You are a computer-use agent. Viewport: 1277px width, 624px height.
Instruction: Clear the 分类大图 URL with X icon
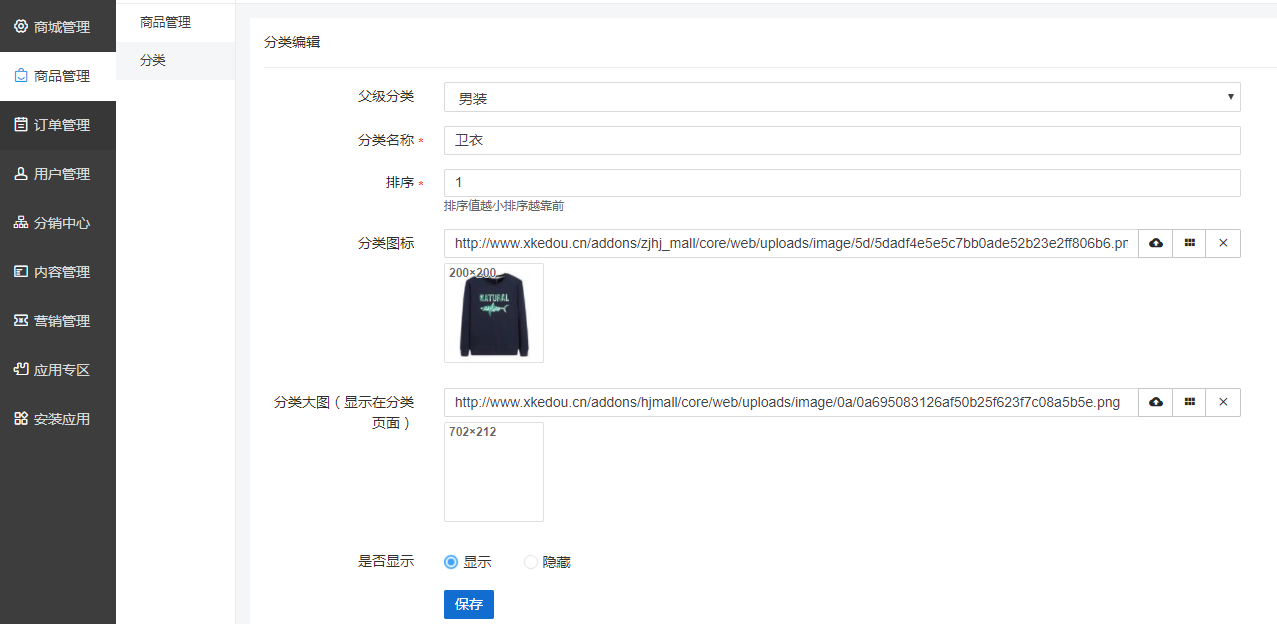coord(1223,402)
